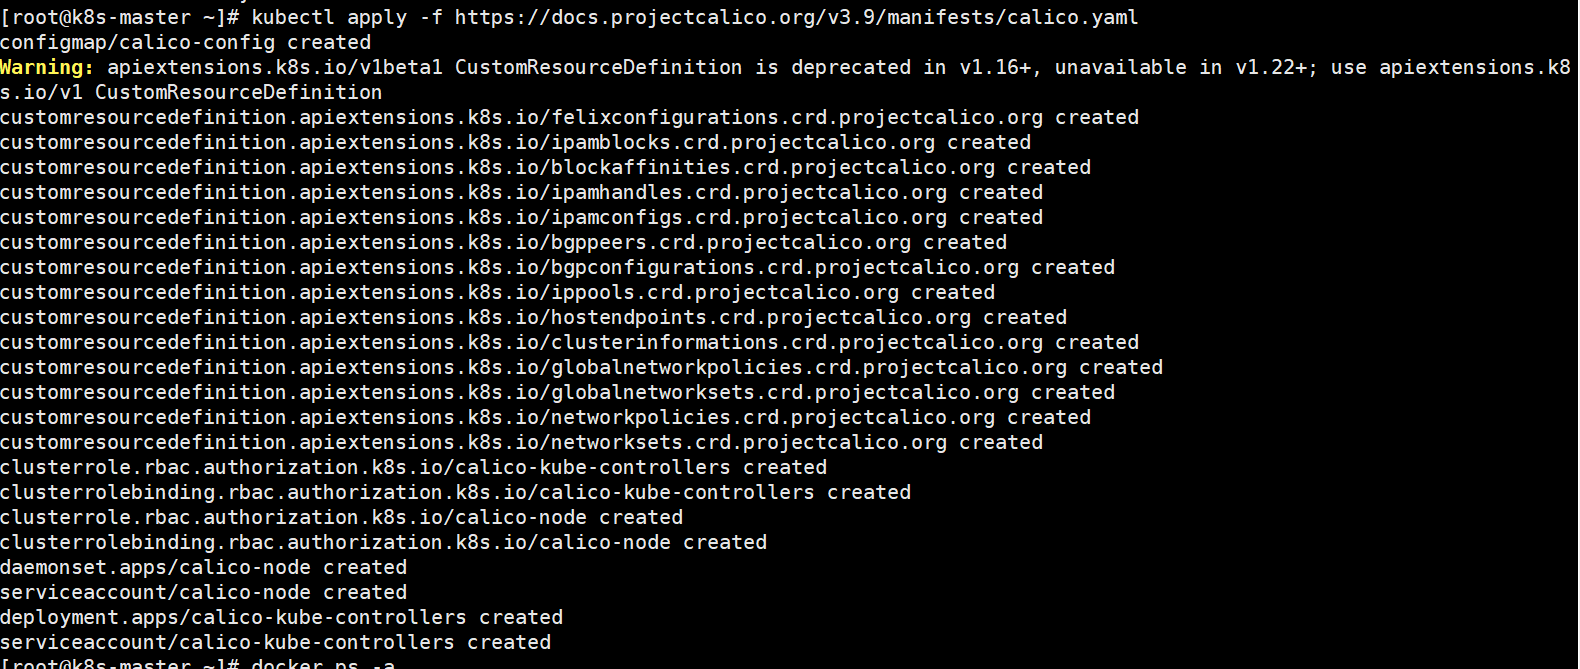Click the clusterrolebinding calico-node created line

383,542
